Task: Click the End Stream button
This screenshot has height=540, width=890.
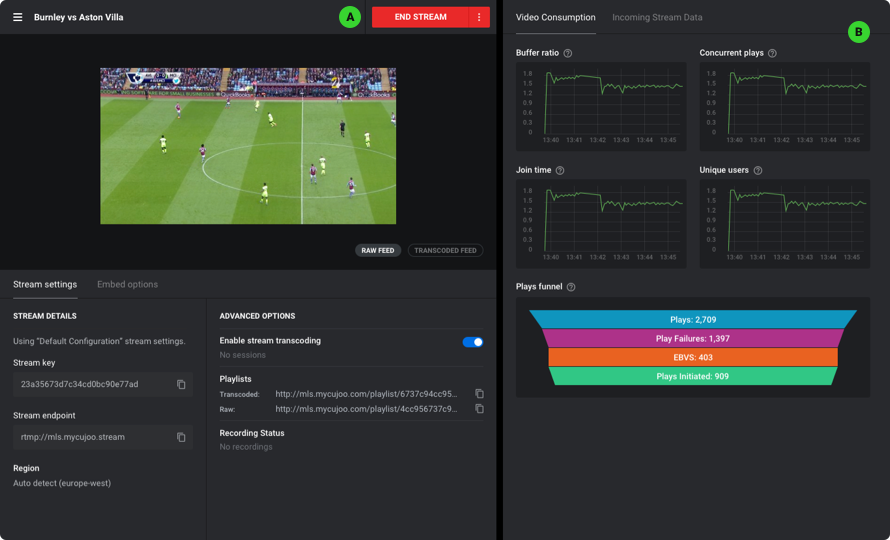Action: coord(421,17)
